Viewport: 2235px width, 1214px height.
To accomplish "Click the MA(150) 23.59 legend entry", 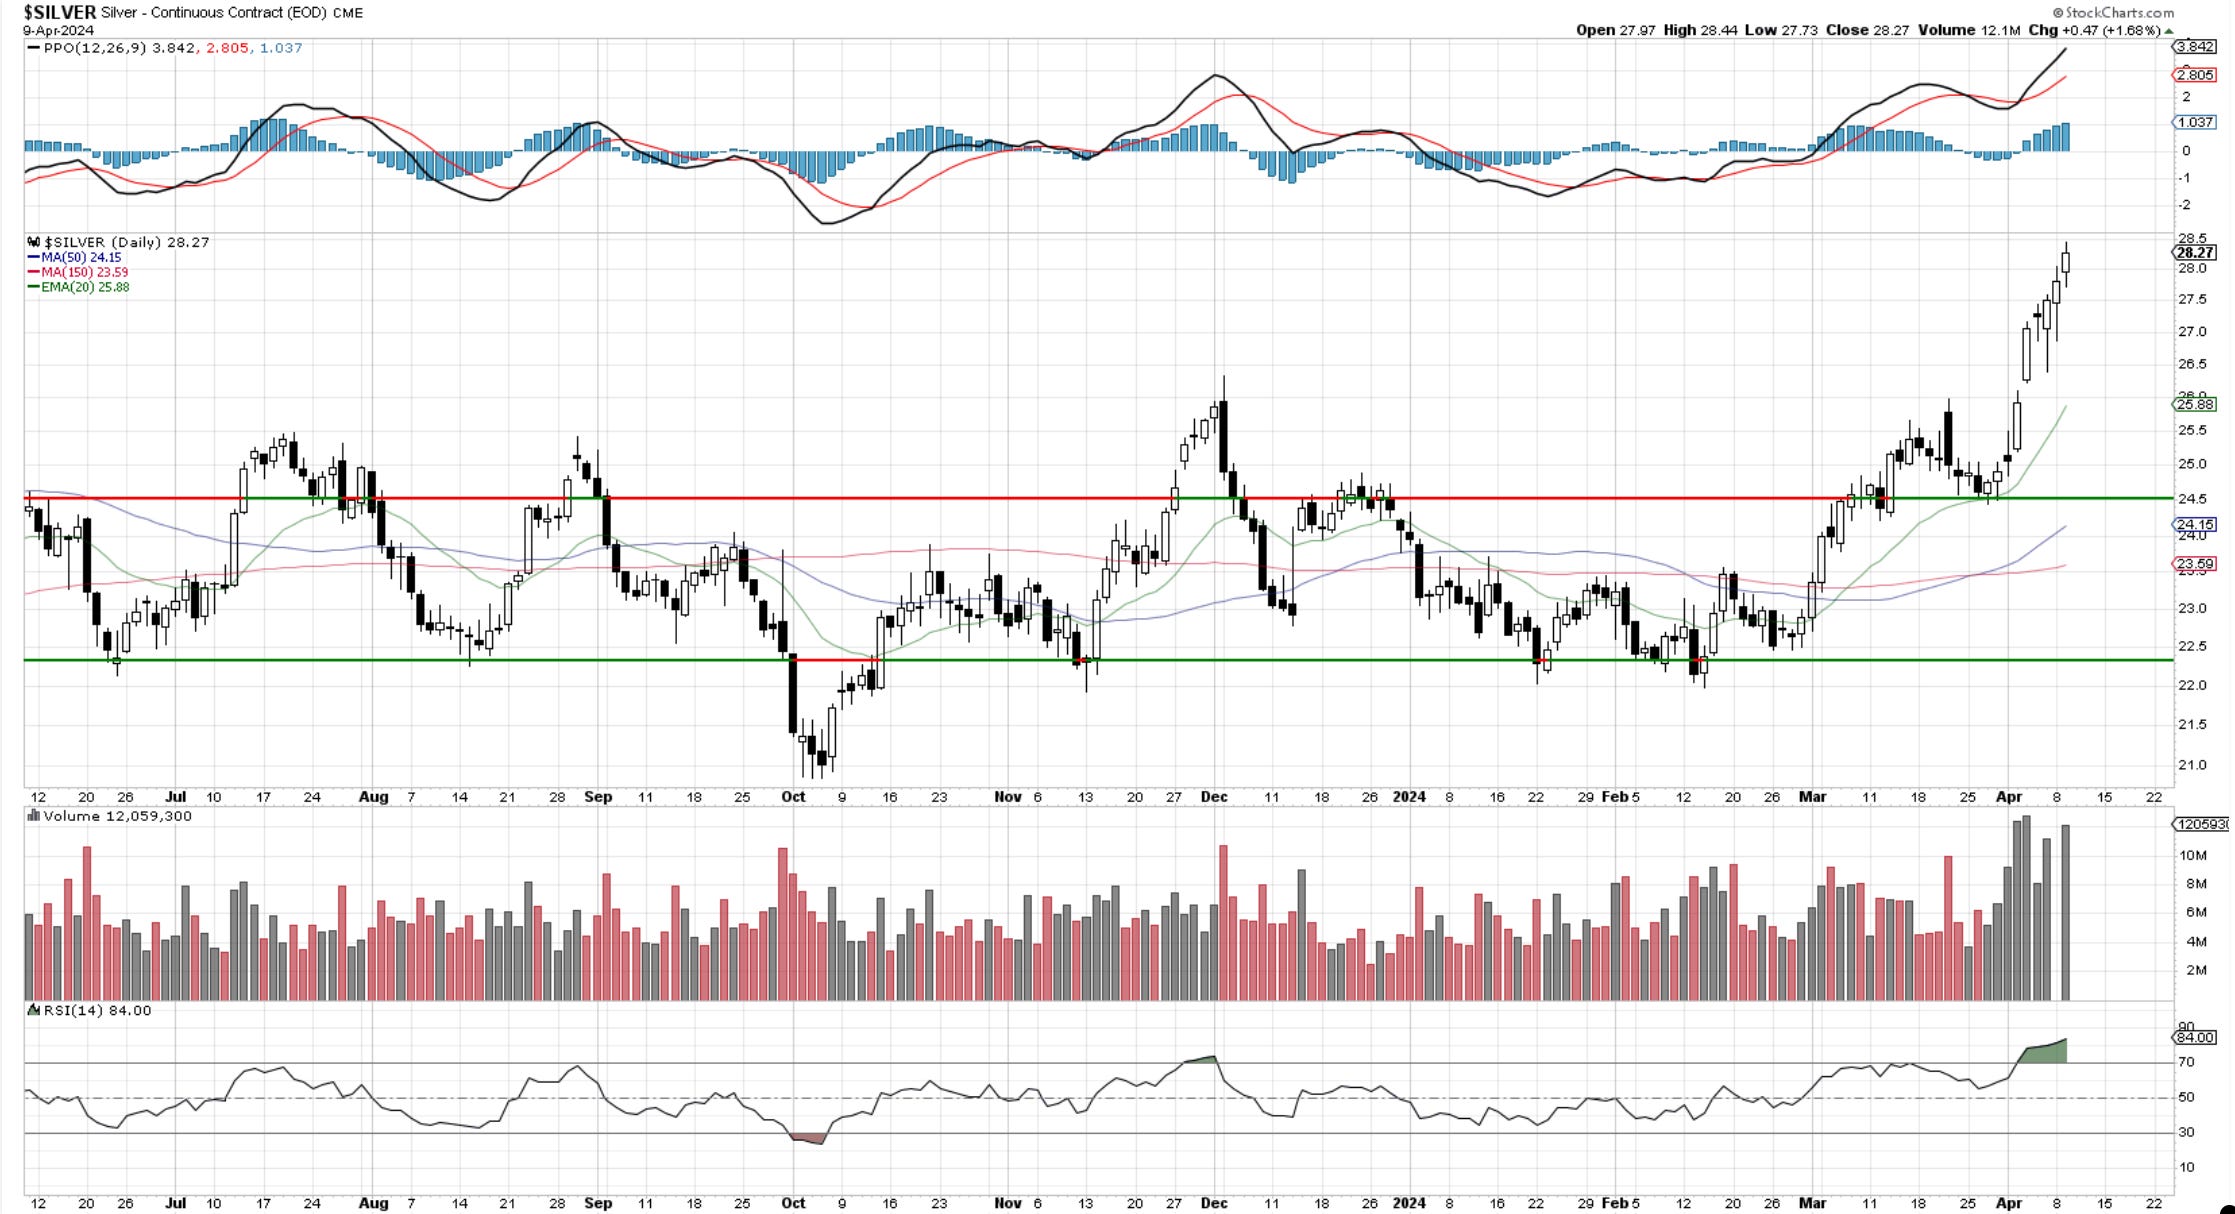I will pyautogui.click(x=83, y=272).
